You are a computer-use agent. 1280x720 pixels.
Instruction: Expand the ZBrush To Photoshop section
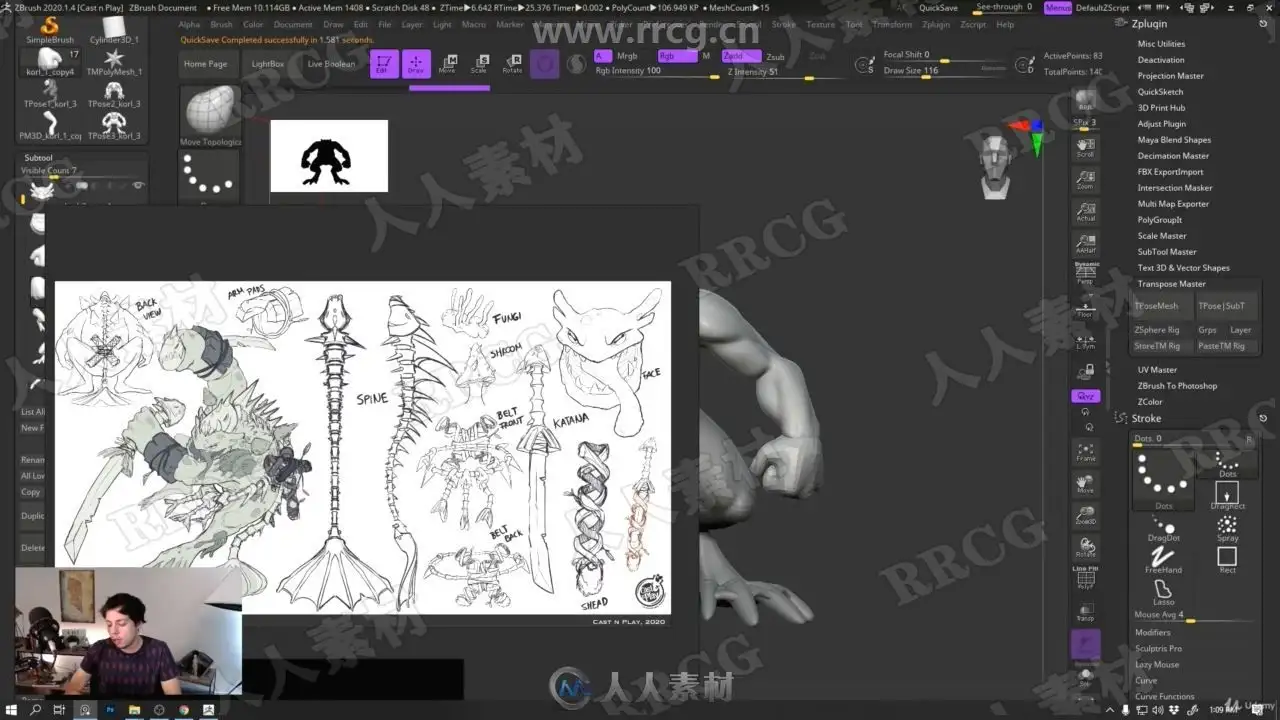(x=1177, y=386)
